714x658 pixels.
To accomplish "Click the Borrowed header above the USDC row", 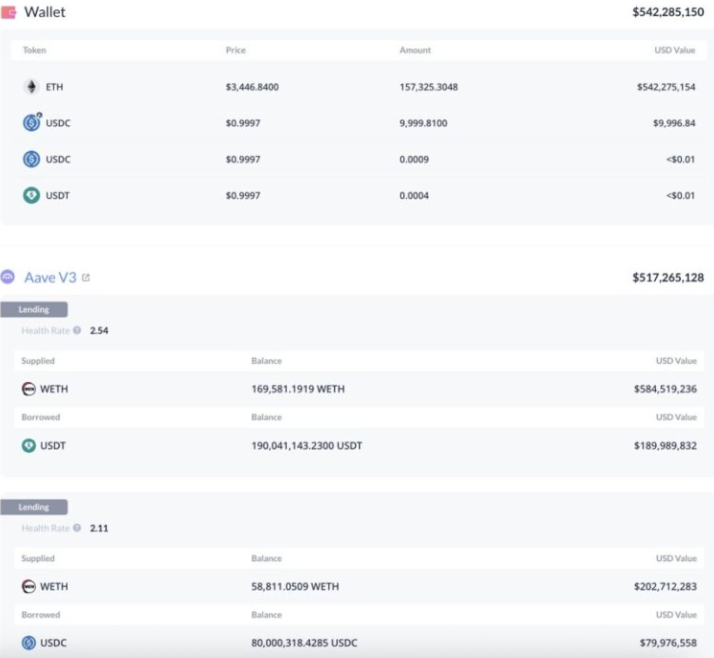I will click(41, 615).
